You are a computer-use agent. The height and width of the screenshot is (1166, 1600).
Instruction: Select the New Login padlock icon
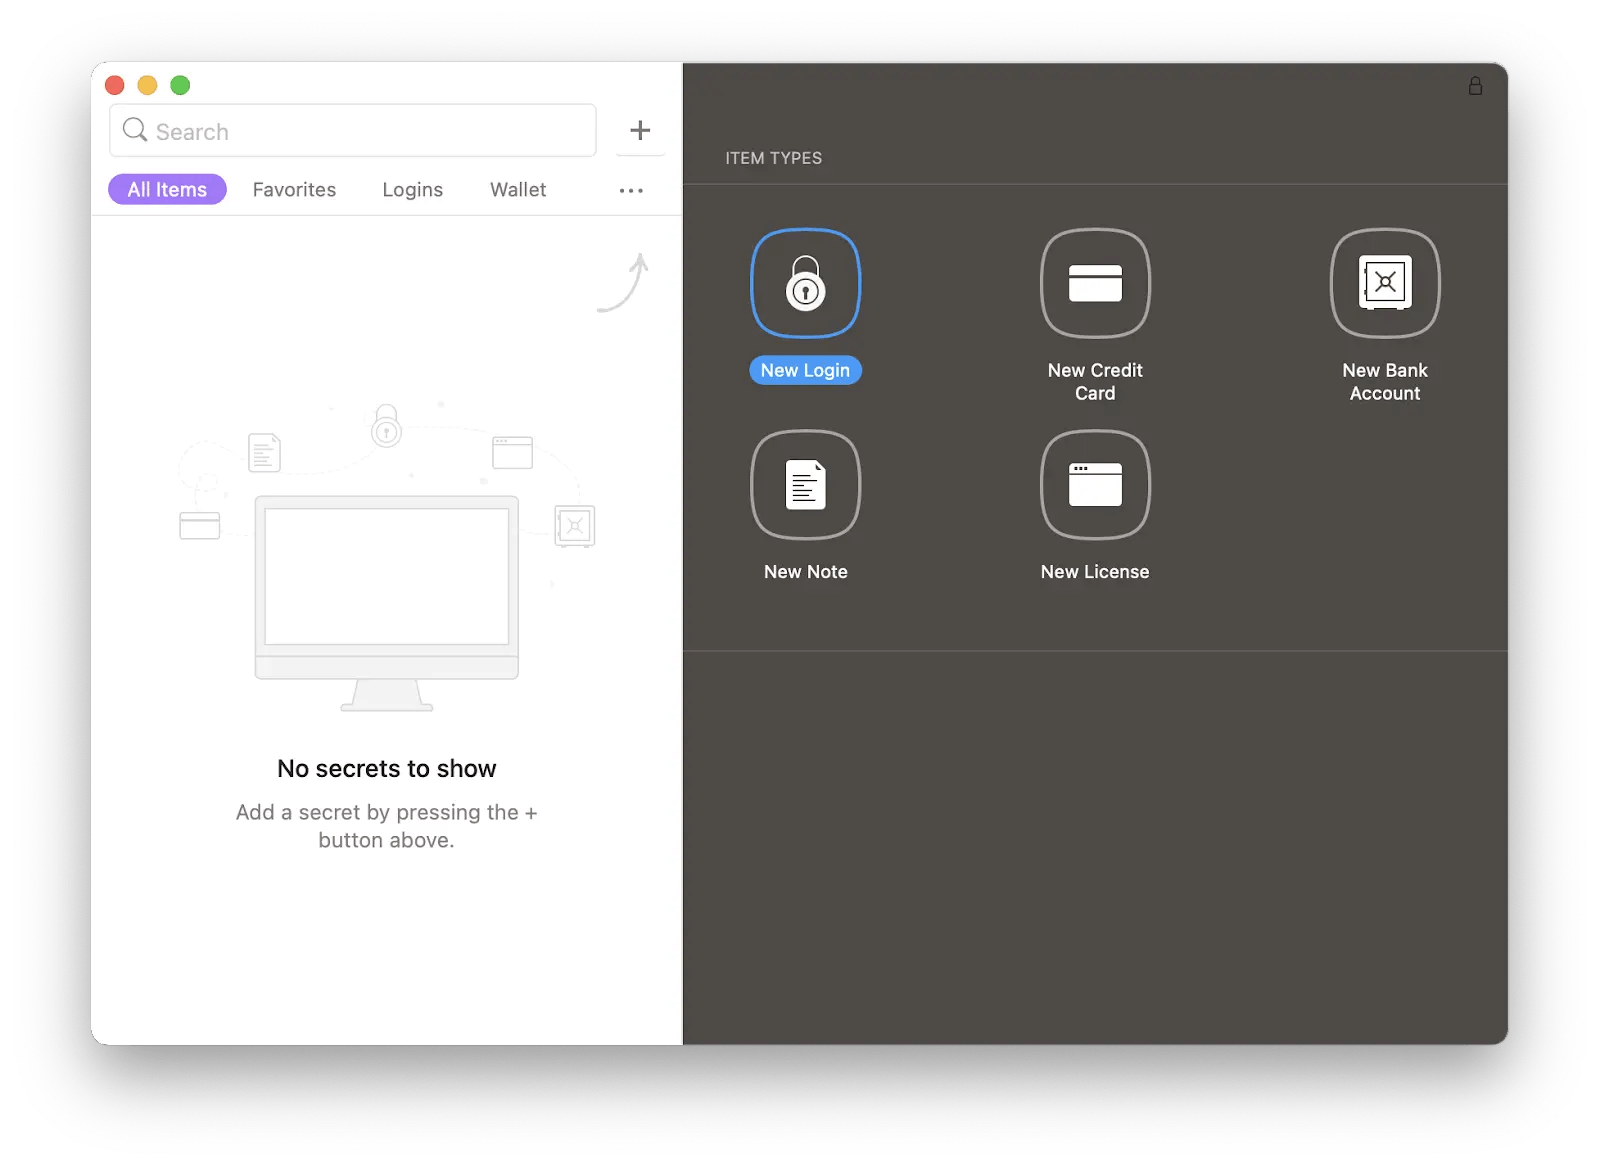click(x=805, y=283)
